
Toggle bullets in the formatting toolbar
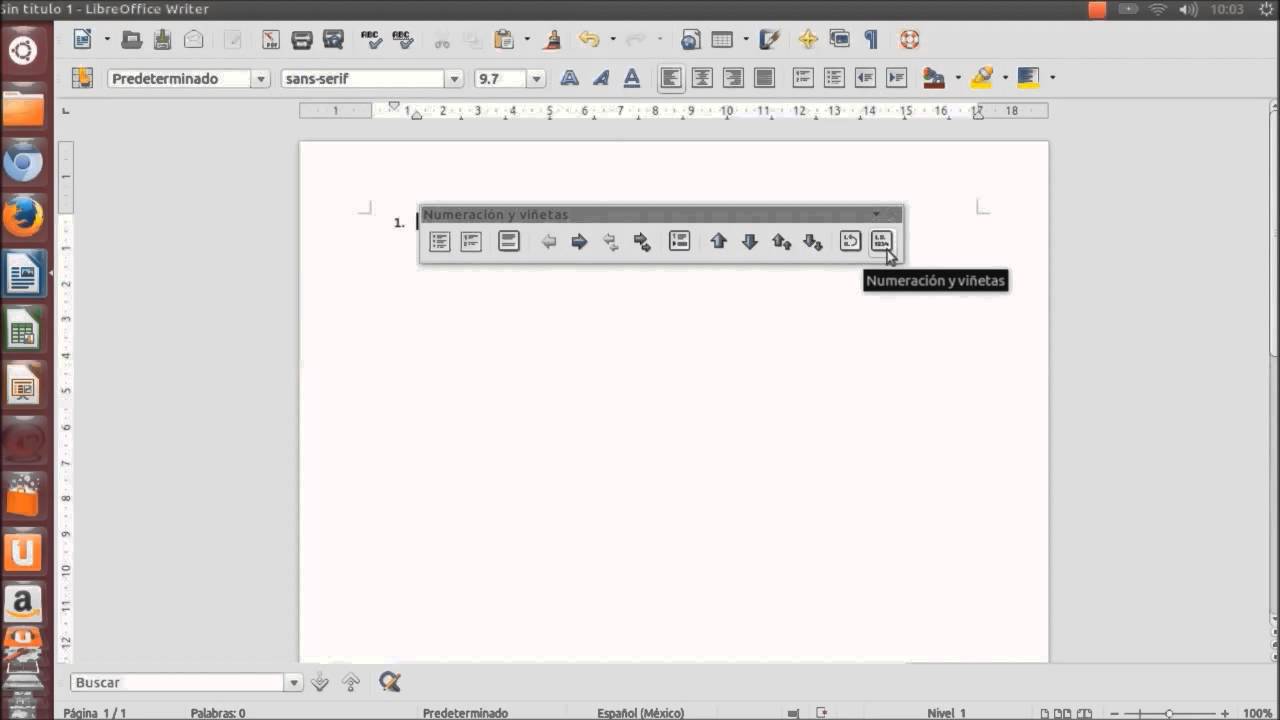(834, 78)
